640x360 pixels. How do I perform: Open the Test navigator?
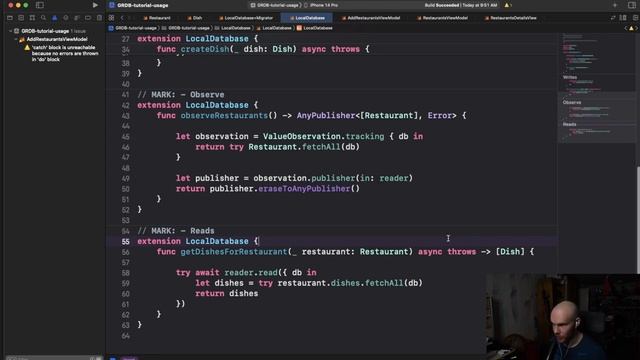65,18
